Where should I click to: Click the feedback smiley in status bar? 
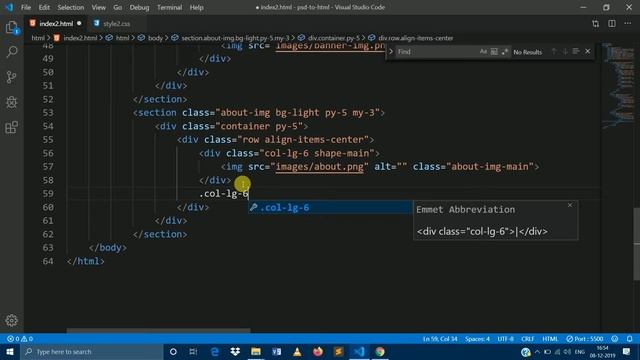pyautogui.click(x=615, y=339)
